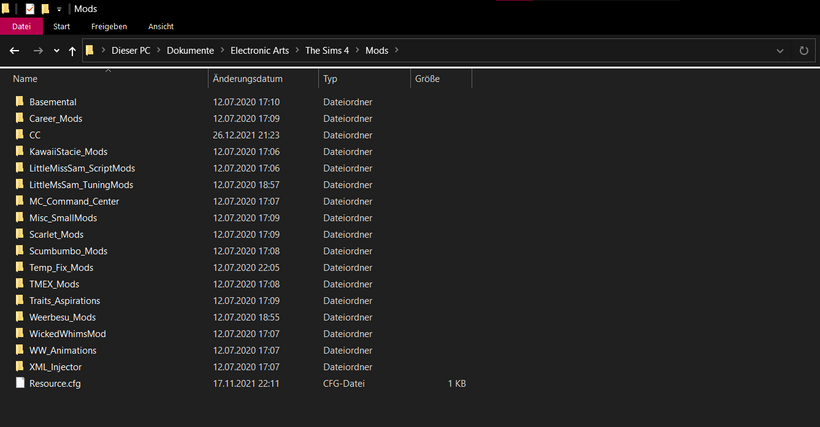Click Dateiordner type in the CC row
This screenshot has height=427, width=820.
[348, 135]
